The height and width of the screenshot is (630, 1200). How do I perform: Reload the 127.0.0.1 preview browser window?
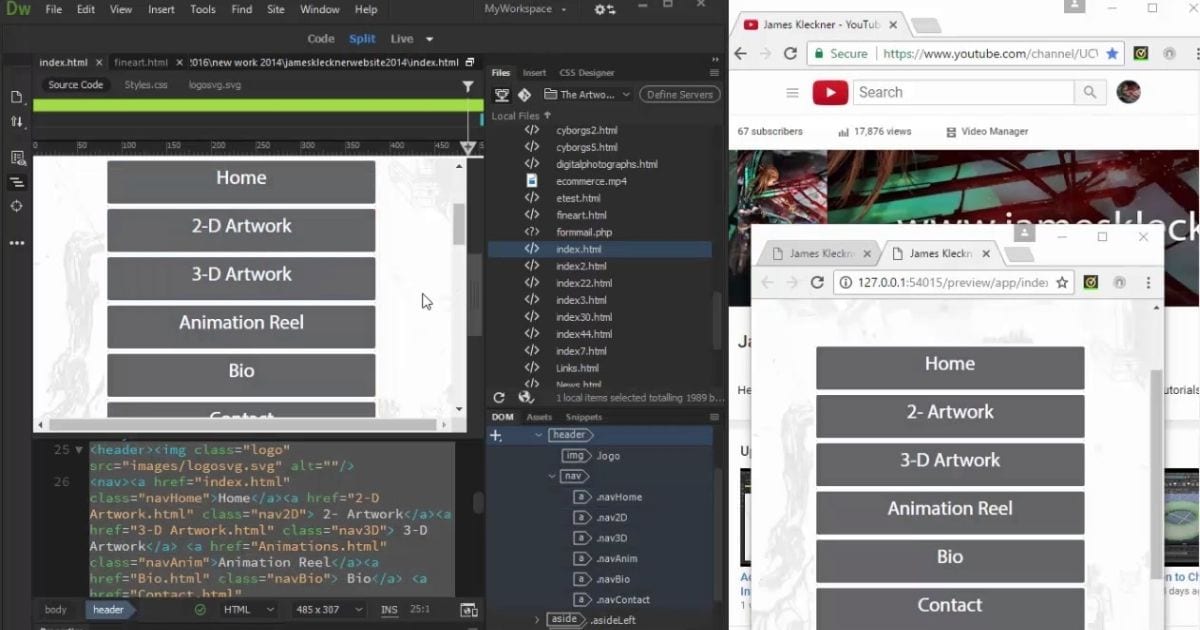817,283
